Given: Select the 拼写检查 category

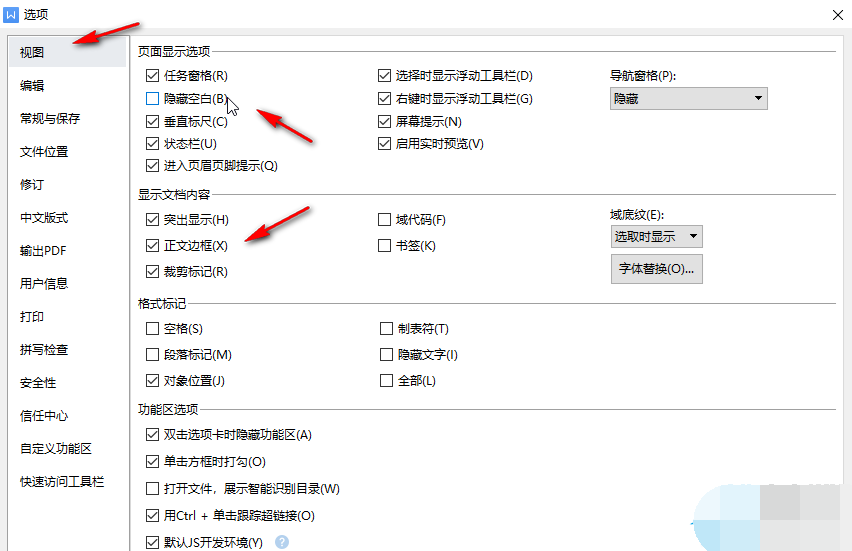Looking at the screenshot, I should pyautogui.click(x=44, y=350).
